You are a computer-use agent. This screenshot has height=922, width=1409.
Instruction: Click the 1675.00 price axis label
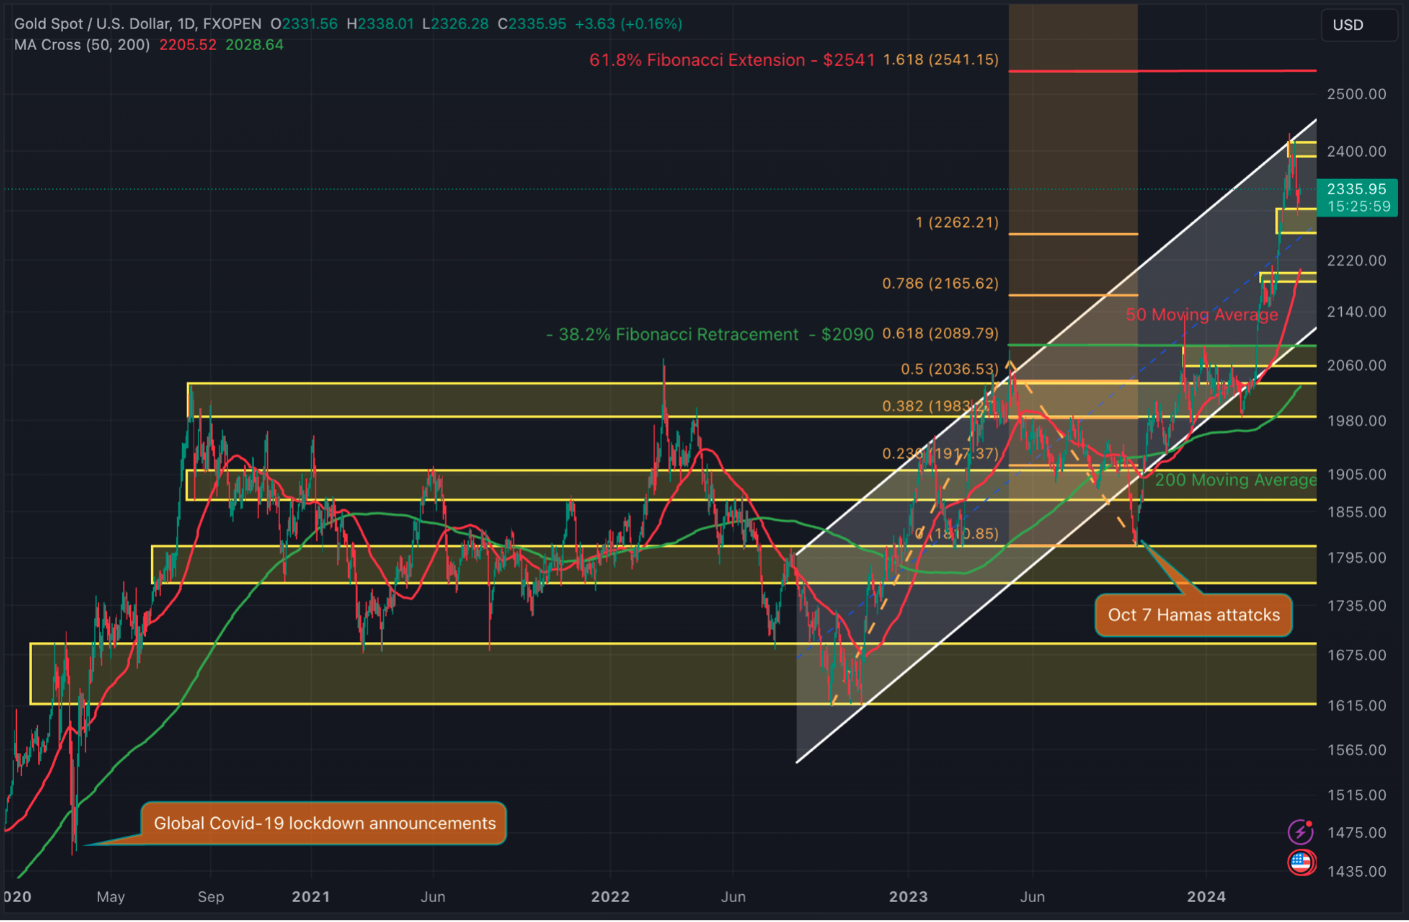pos(1357,655)
